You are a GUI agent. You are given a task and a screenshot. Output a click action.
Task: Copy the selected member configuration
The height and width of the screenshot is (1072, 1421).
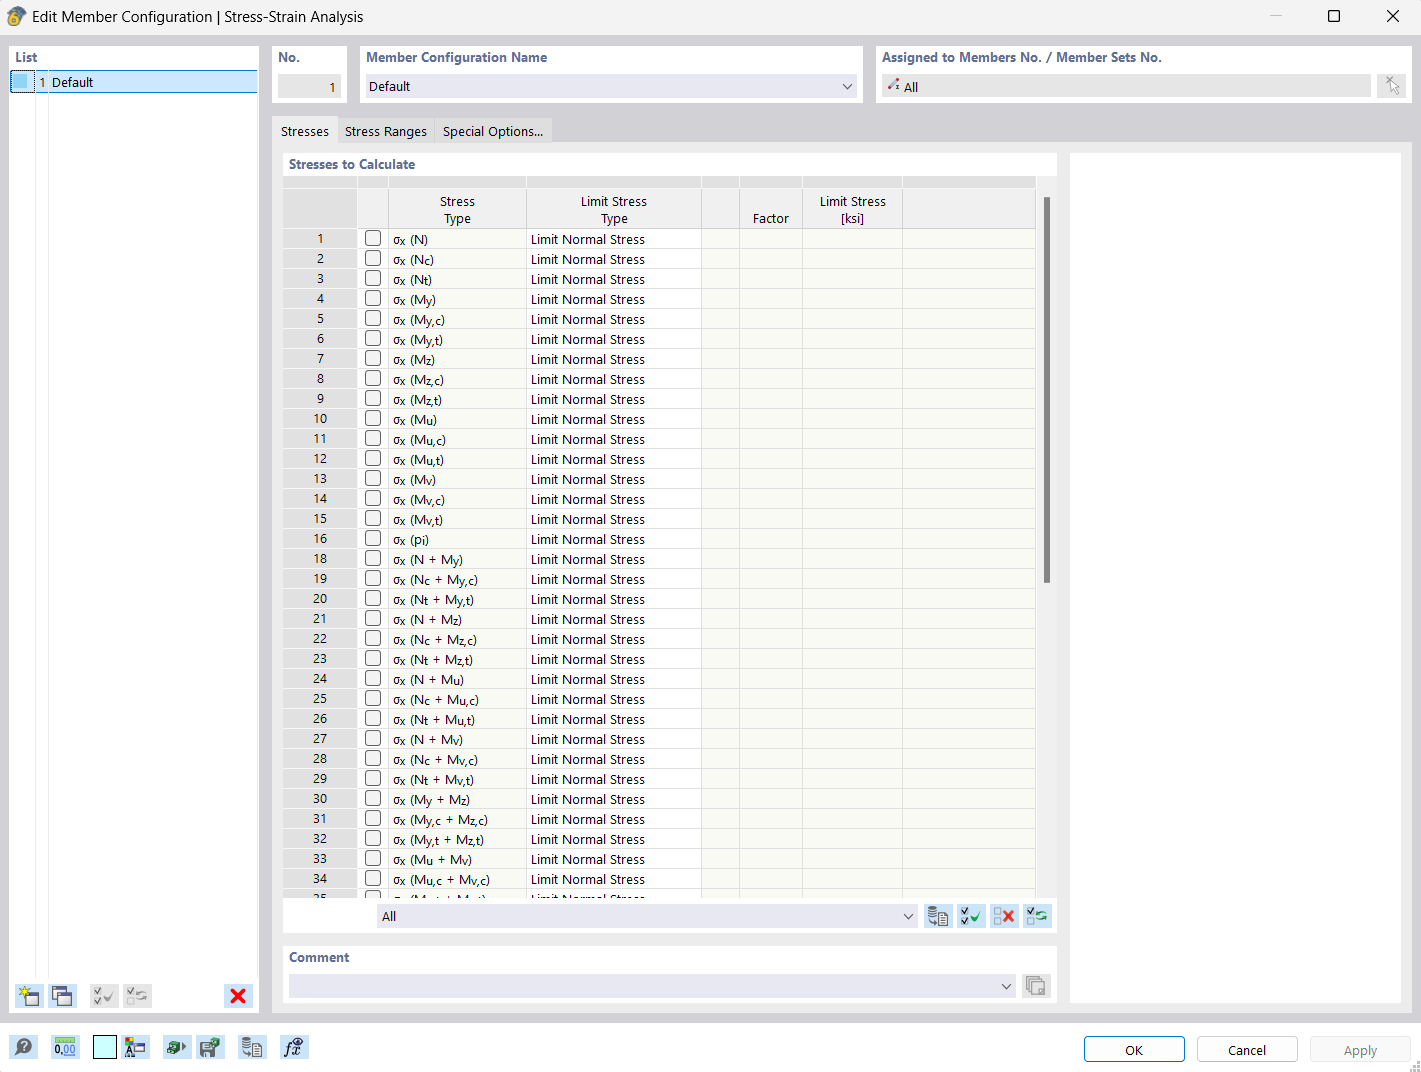click(x=62, y=995)
